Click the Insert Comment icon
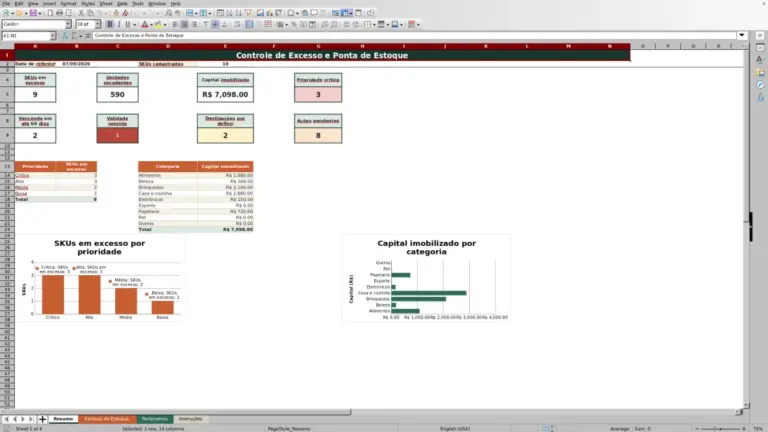This screenshot has height=432, width=768. tap(314, 13)
